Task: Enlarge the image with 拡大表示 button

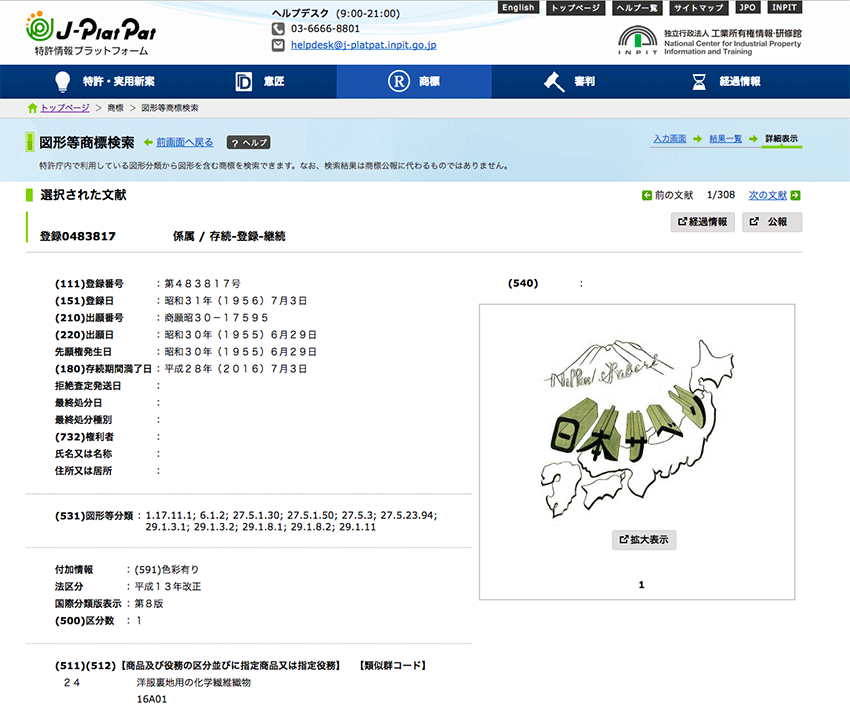Action: pos(644,540)
